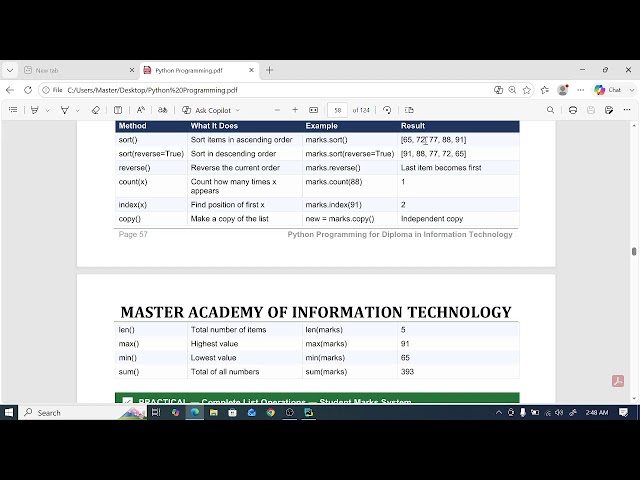Click the Add text box tool
Image resolution: width=640 pixels, height=480 pixels.
[118, 110]
